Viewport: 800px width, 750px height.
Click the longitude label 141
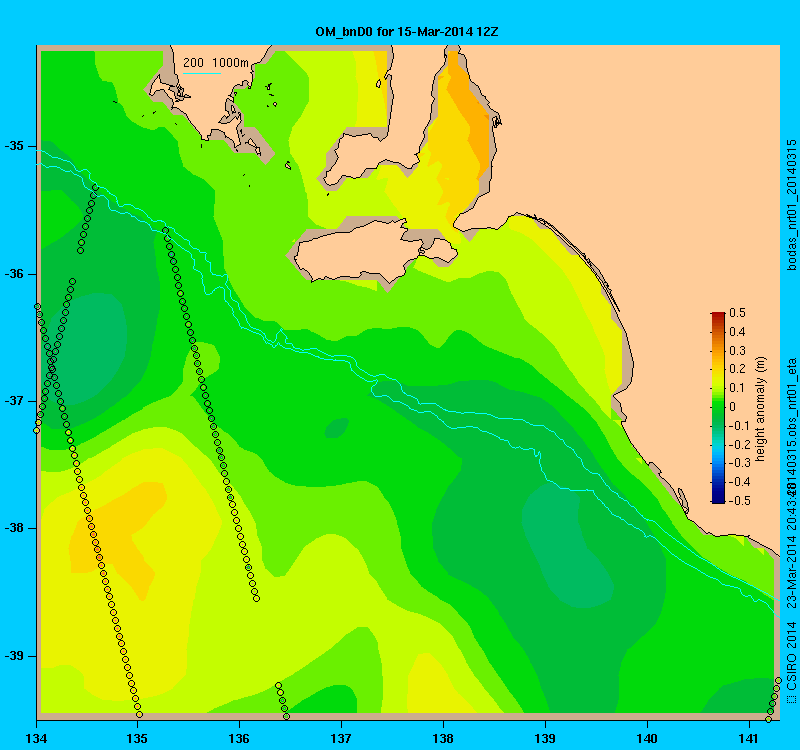pyautogui.click(x=749, y=737)
